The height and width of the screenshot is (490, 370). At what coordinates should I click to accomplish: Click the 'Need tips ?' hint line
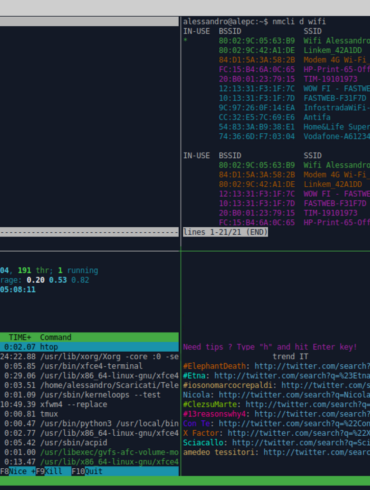click(270, 347)
